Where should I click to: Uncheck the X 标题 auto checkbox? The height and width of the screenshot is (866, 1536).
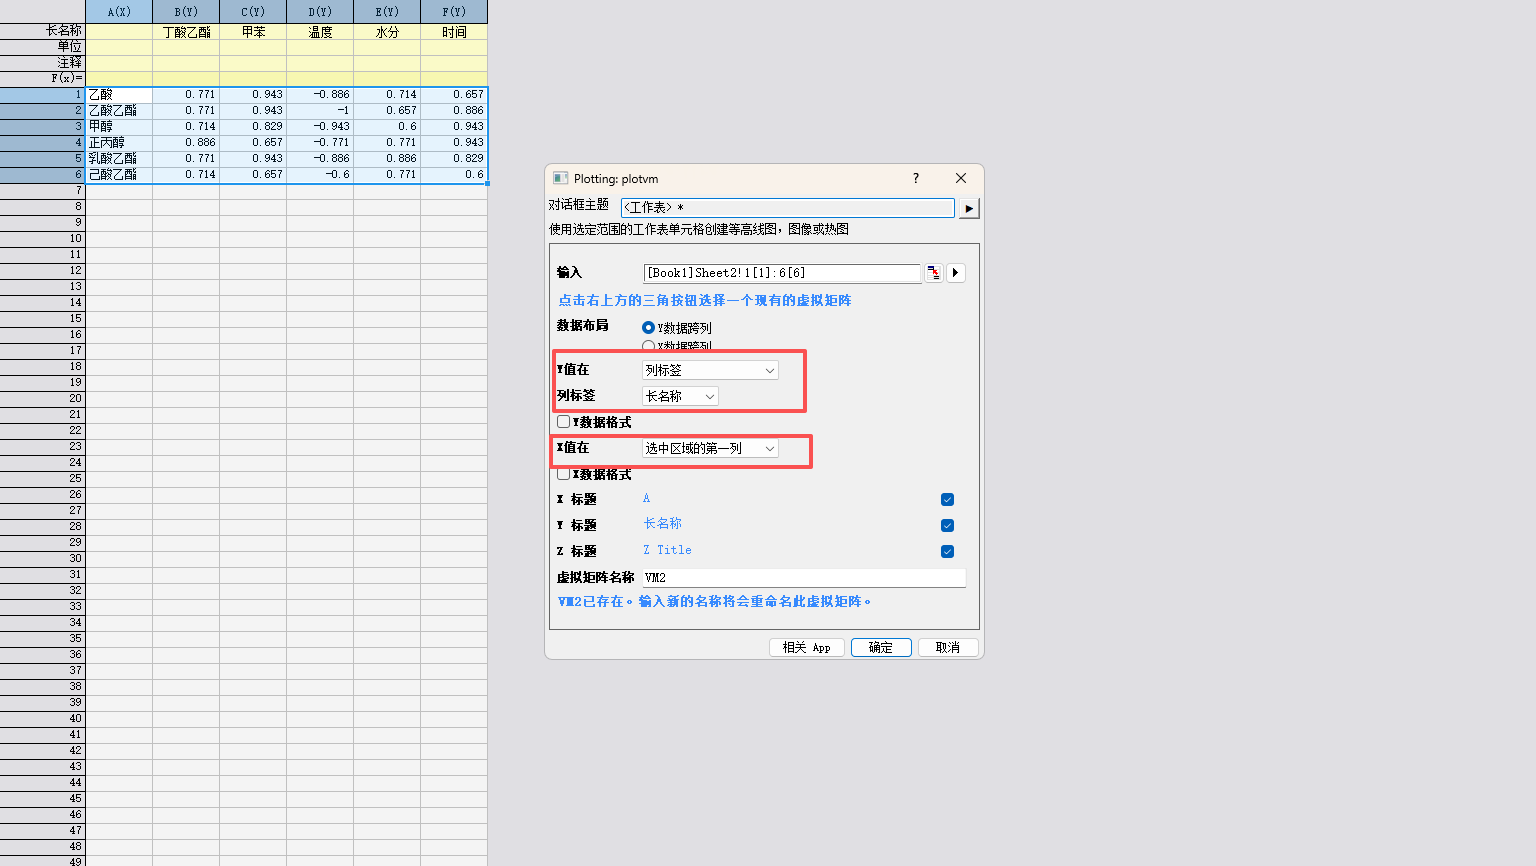coord(947,500)
